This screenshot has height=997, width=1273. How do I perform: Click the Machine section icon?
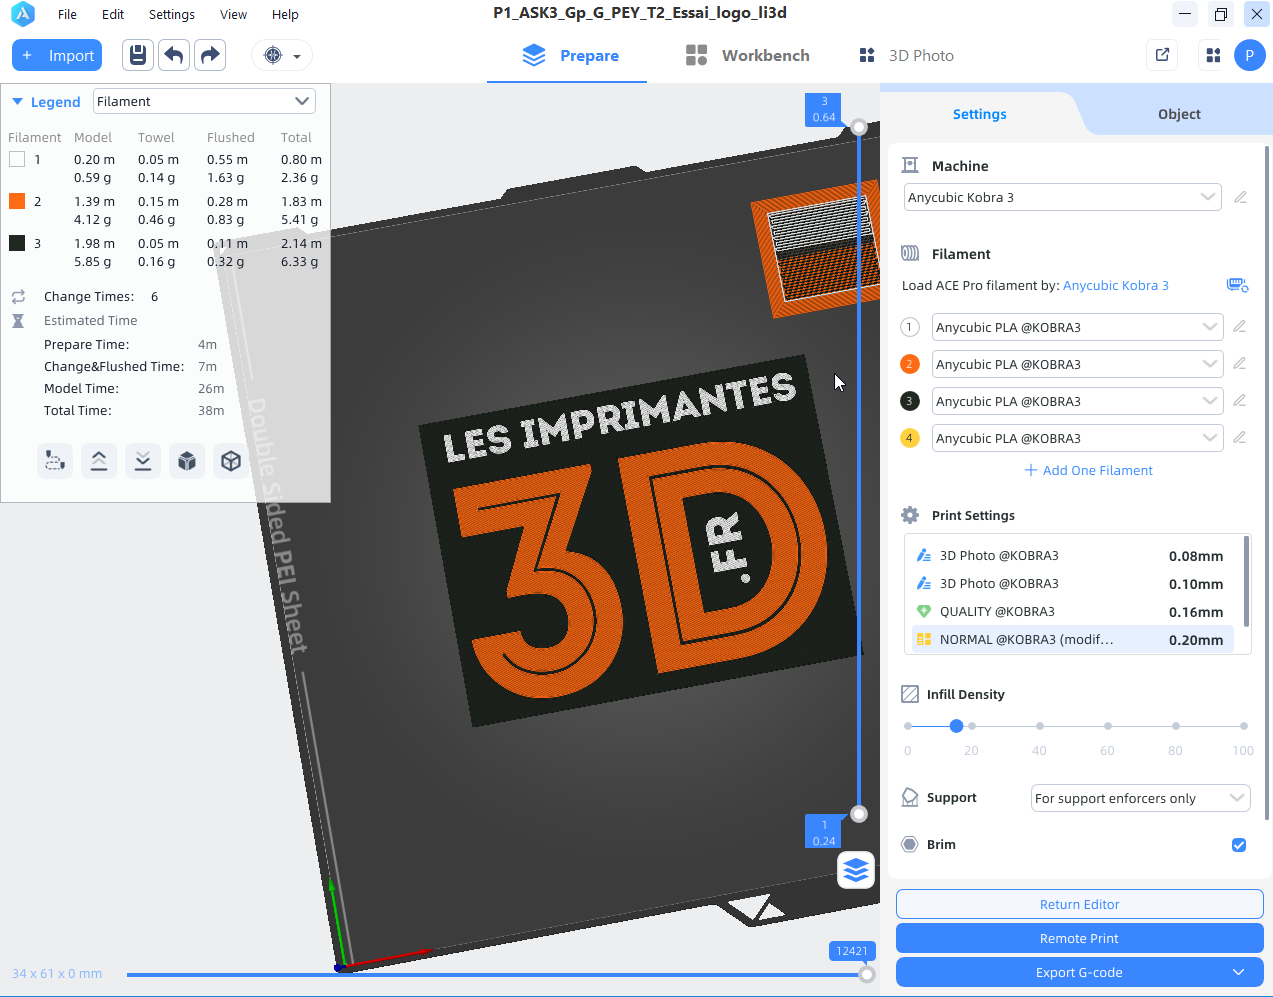click(x=910, y=165)
